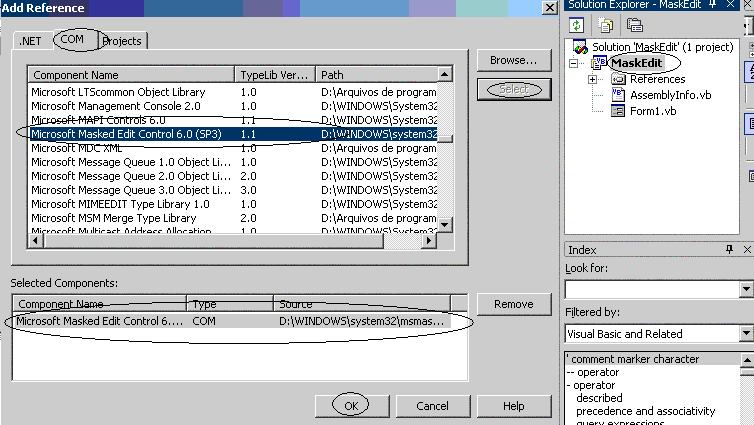Click the Look for input field
The image size is (754, 425).
pos(653,289)
